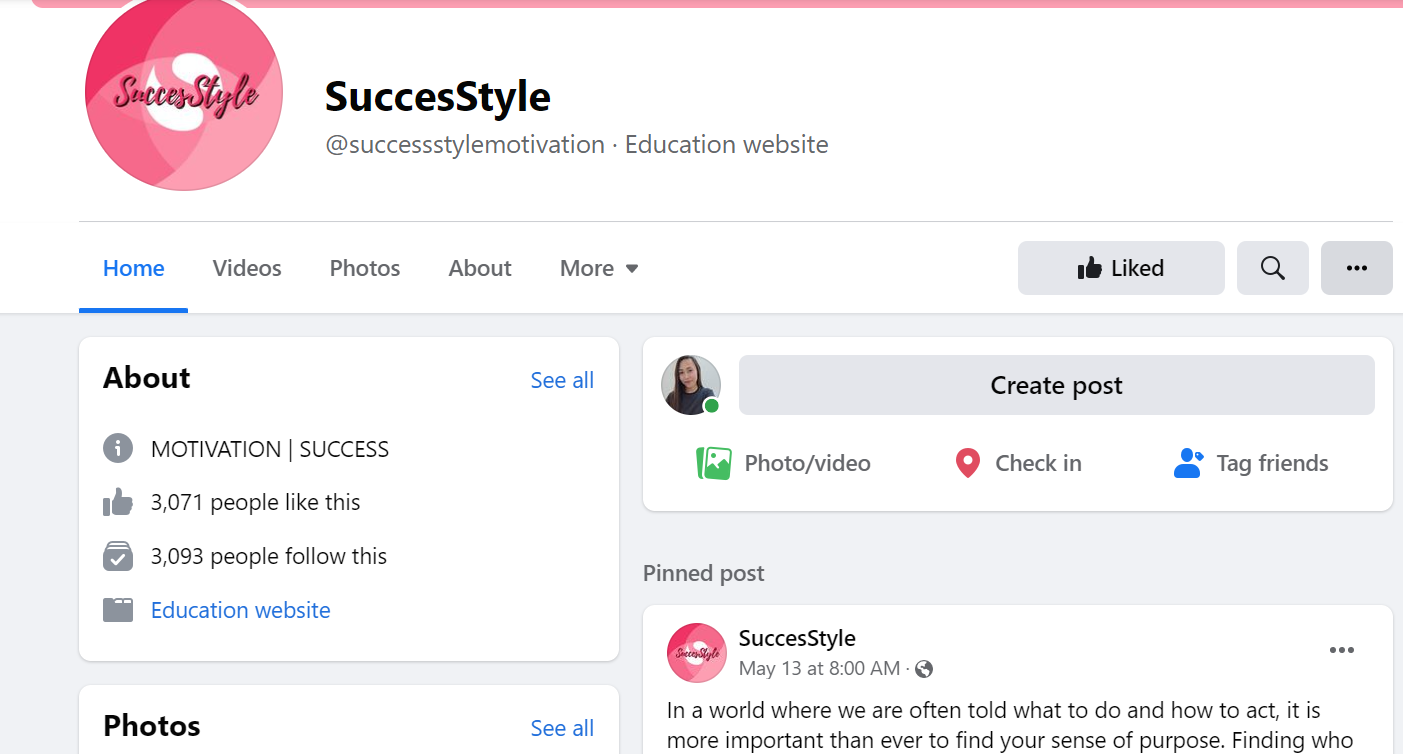This screenshot has height=754, width=1403.
Task: Open the Photos tab
Action: pyautogui.click(x=365, y=268)
